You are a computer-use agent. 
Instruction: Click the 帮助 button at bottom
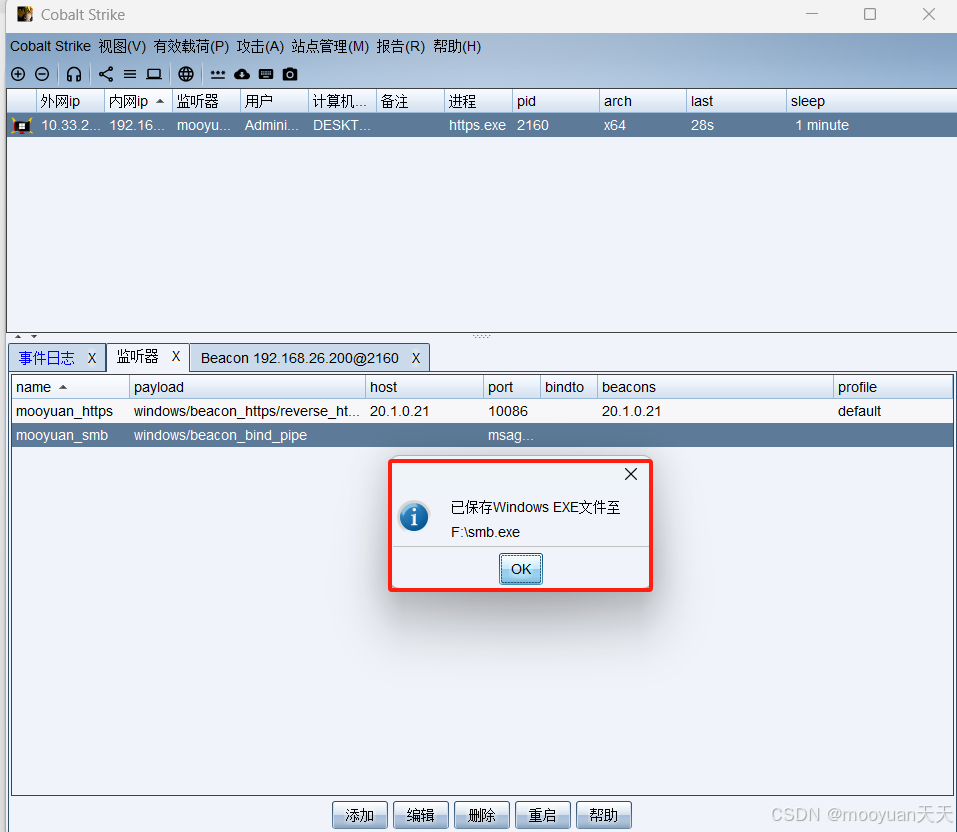pyautogui.click(x=604, y=816)
